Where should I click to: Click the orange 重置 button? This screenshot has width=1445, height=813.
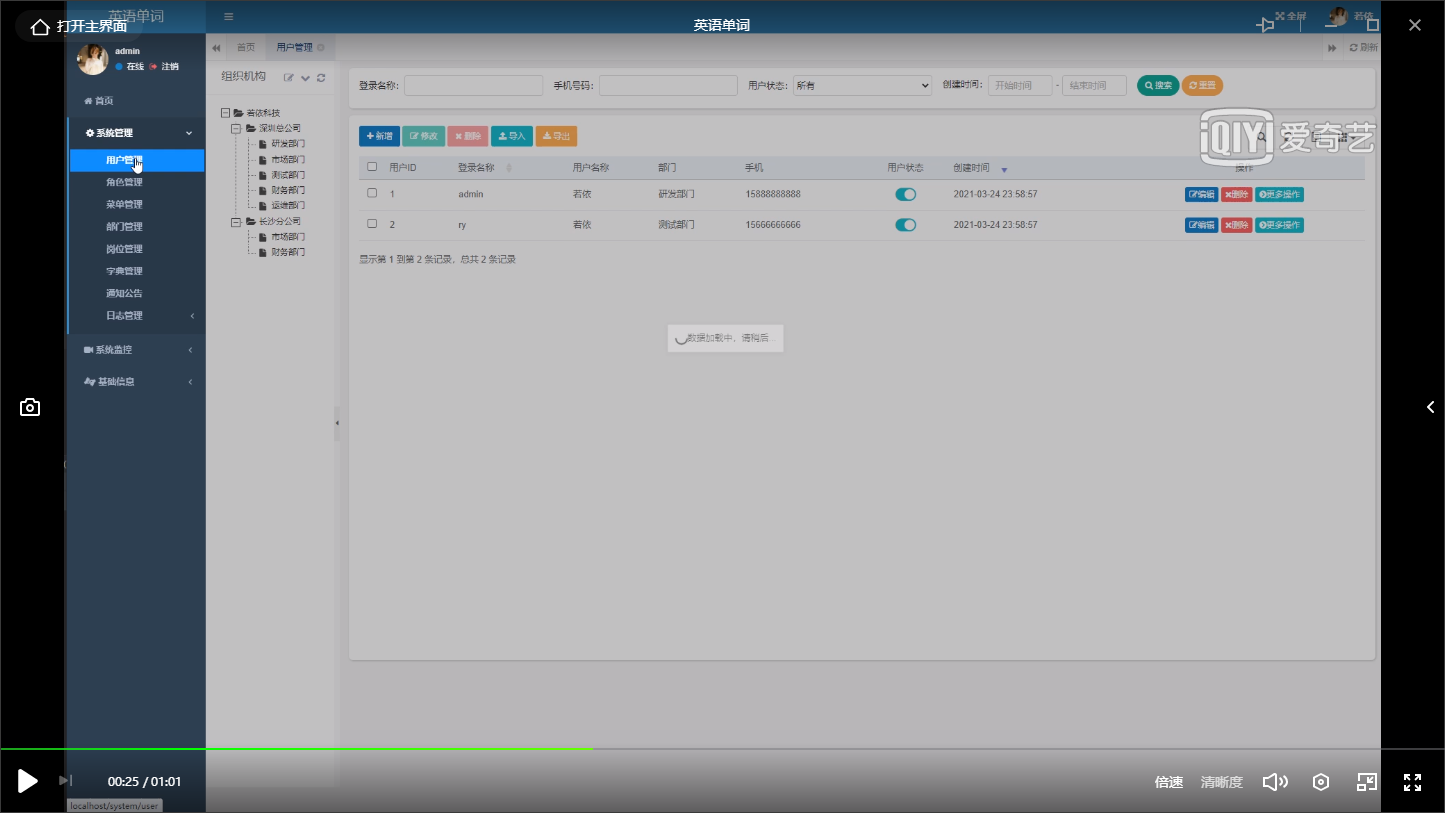(1202, 86)
